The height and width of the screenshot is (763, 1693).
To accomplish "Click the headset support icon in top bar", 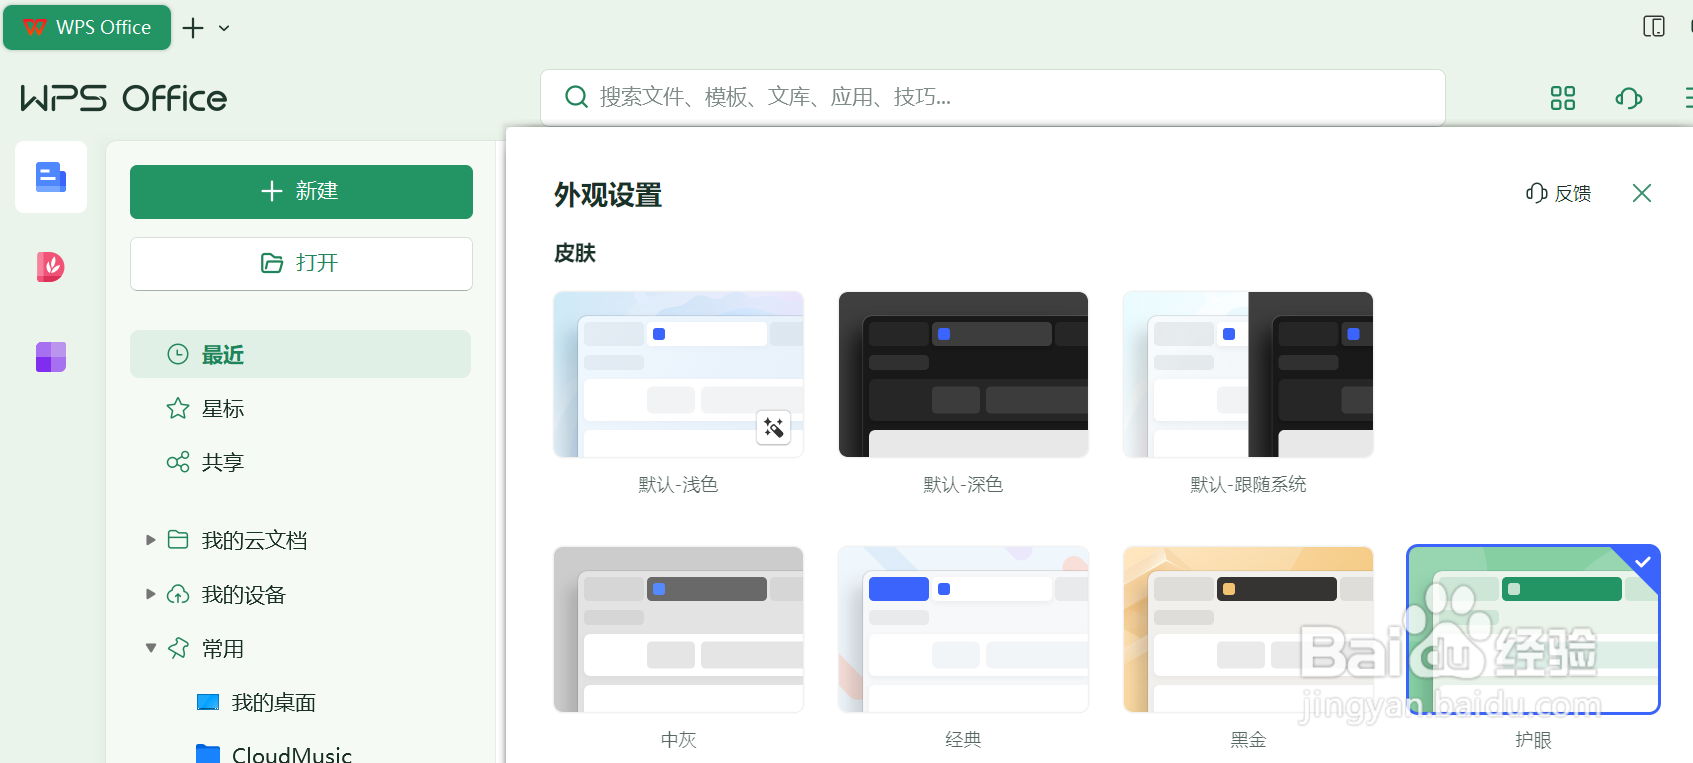I will tap(1628, 98).
